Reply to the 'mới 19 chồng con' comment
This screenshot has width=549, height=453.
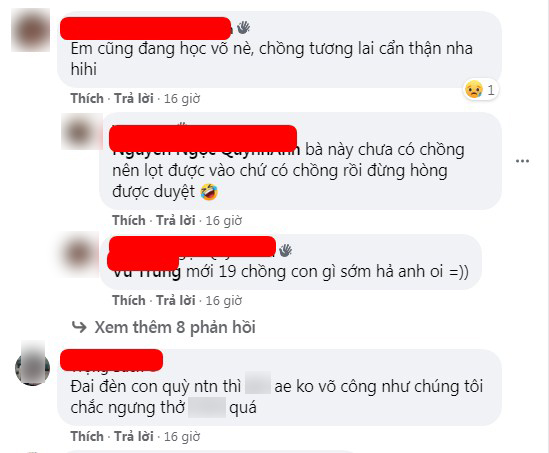point(176,300)
